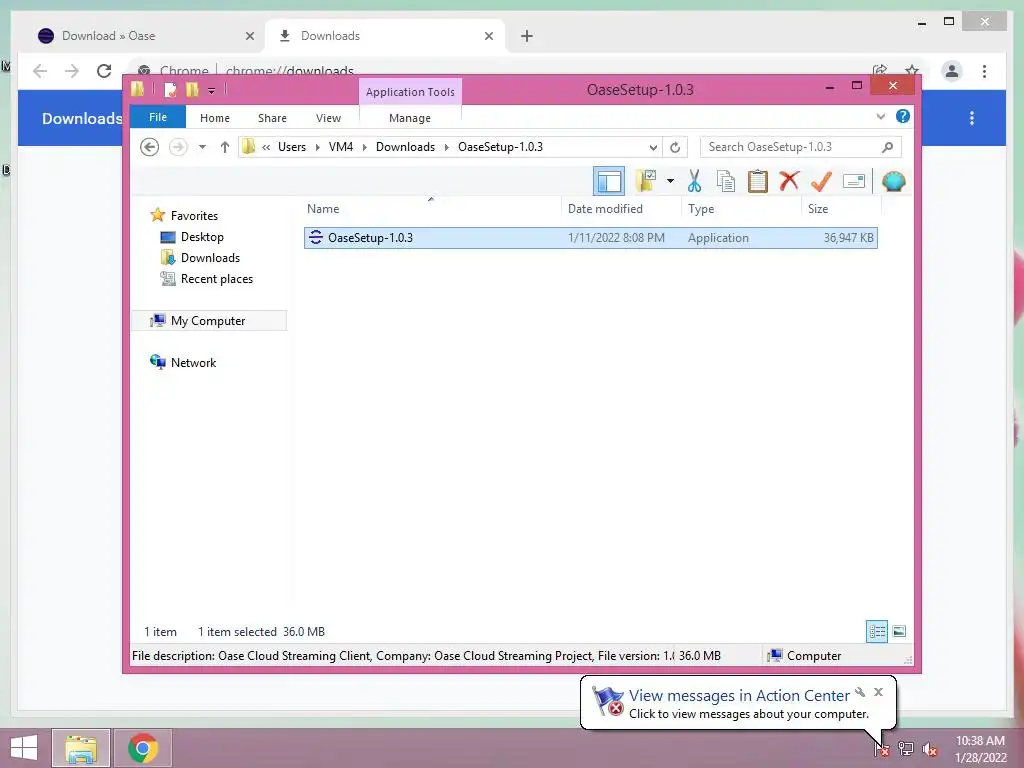Click the folder system icon in the title bar
Image resolution: width=1024 pixels, height=768 pixels.
pos(138,89)
